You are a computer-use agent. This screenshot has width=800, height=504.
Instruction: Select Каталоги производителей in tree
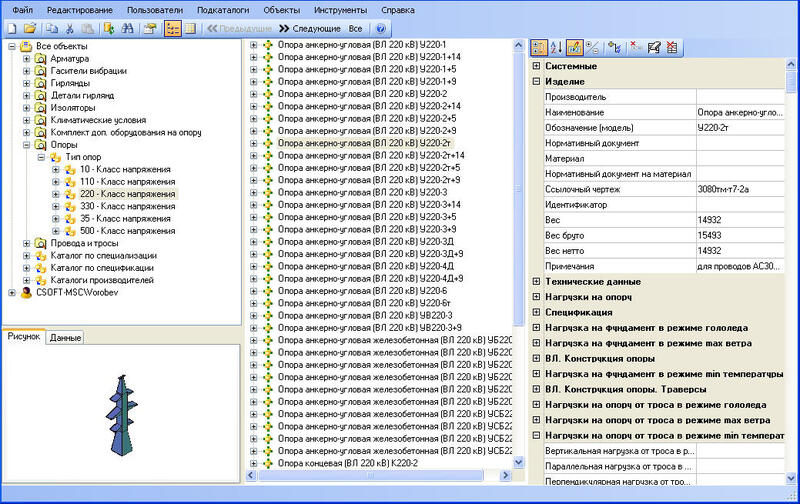[x=102, y=280]
